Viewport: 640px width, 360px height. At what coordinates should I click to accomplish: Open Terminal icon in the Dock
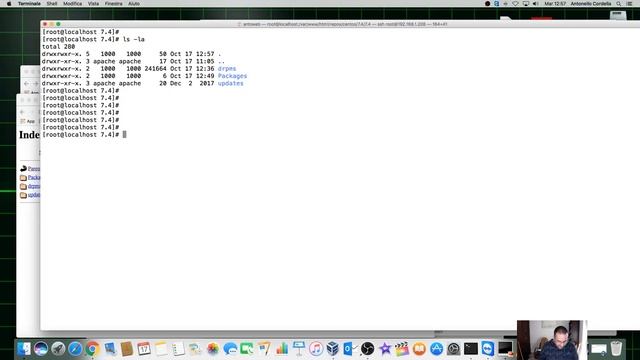click(471, 349)
